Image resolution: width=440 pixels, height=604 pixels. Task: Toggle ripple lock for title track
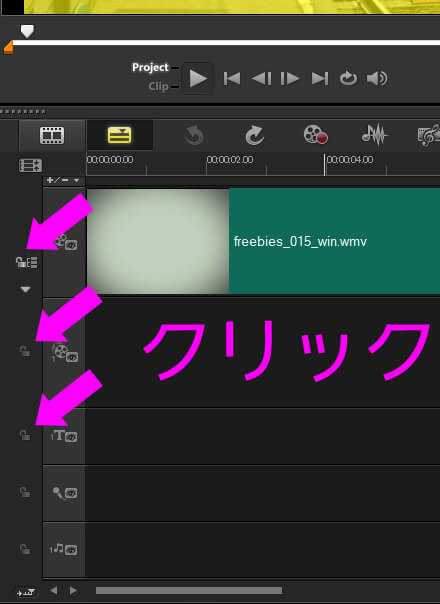25,435
